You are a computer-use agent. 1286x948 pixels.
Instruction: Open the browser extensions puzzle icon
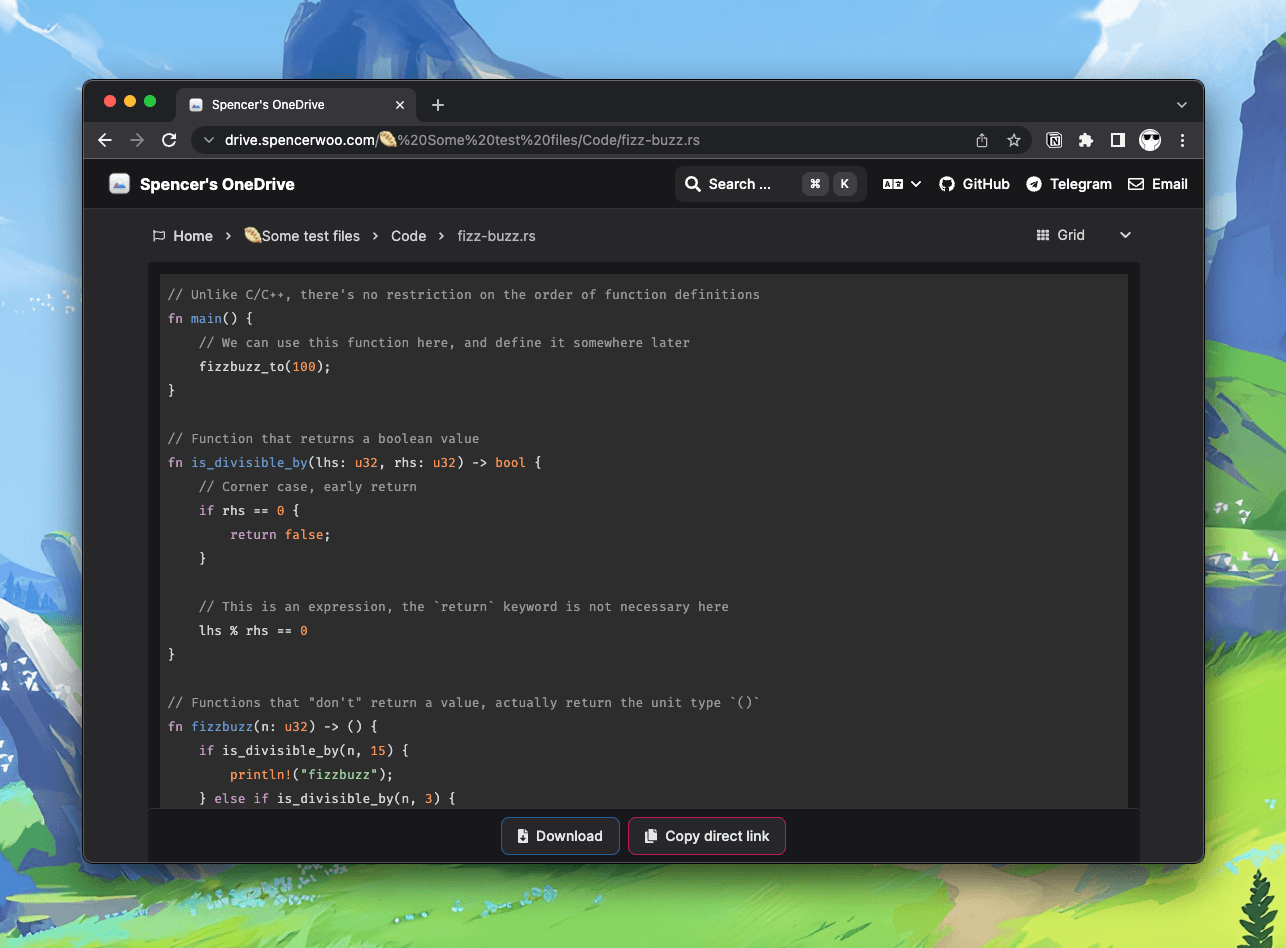(x=1086, y=140)
